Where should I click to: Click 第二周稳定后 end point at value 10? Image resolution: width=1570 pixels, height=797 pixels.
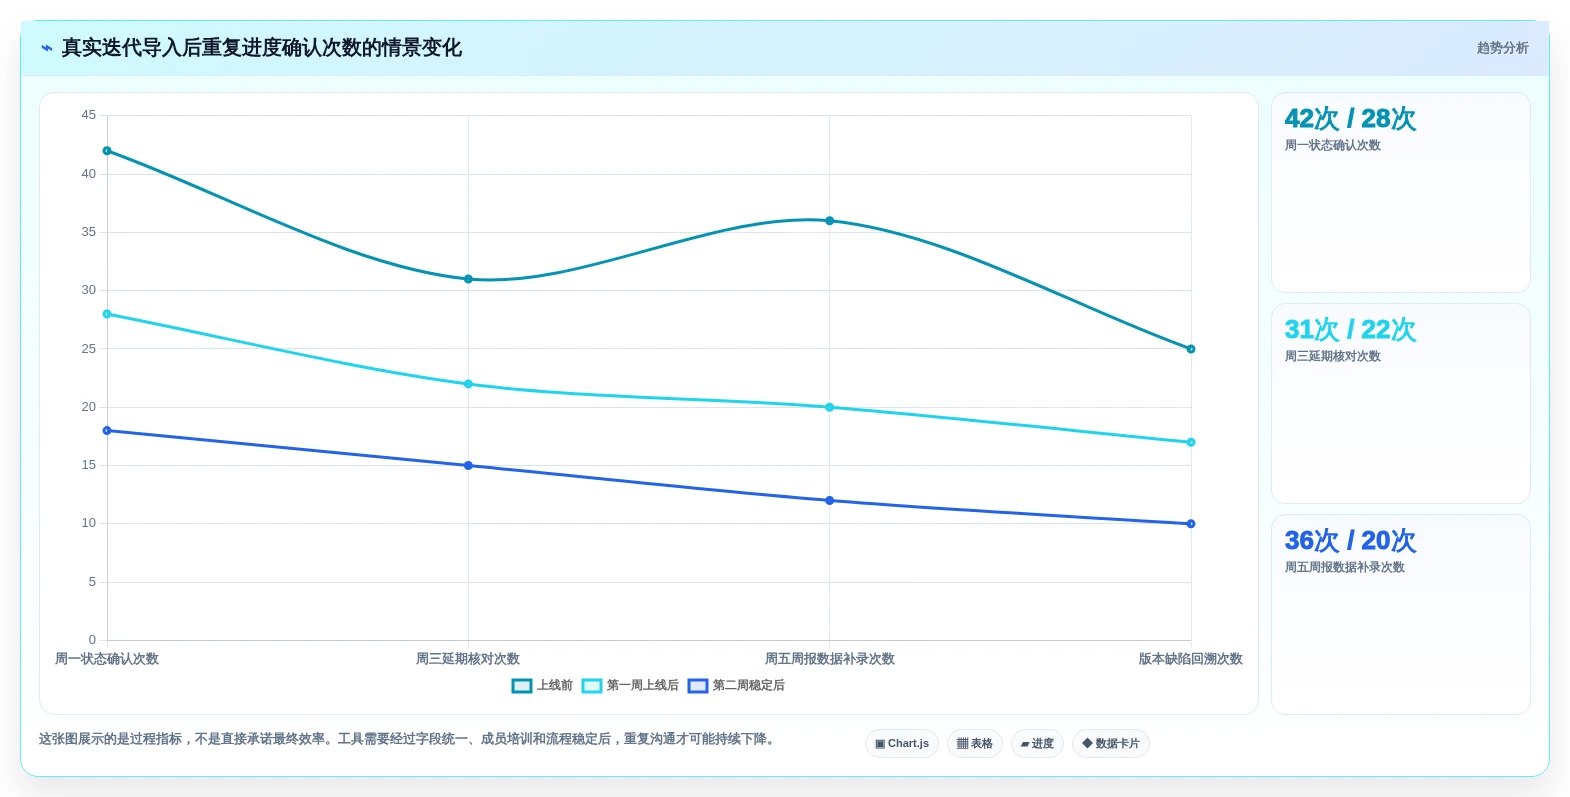tap(1190, 524)
